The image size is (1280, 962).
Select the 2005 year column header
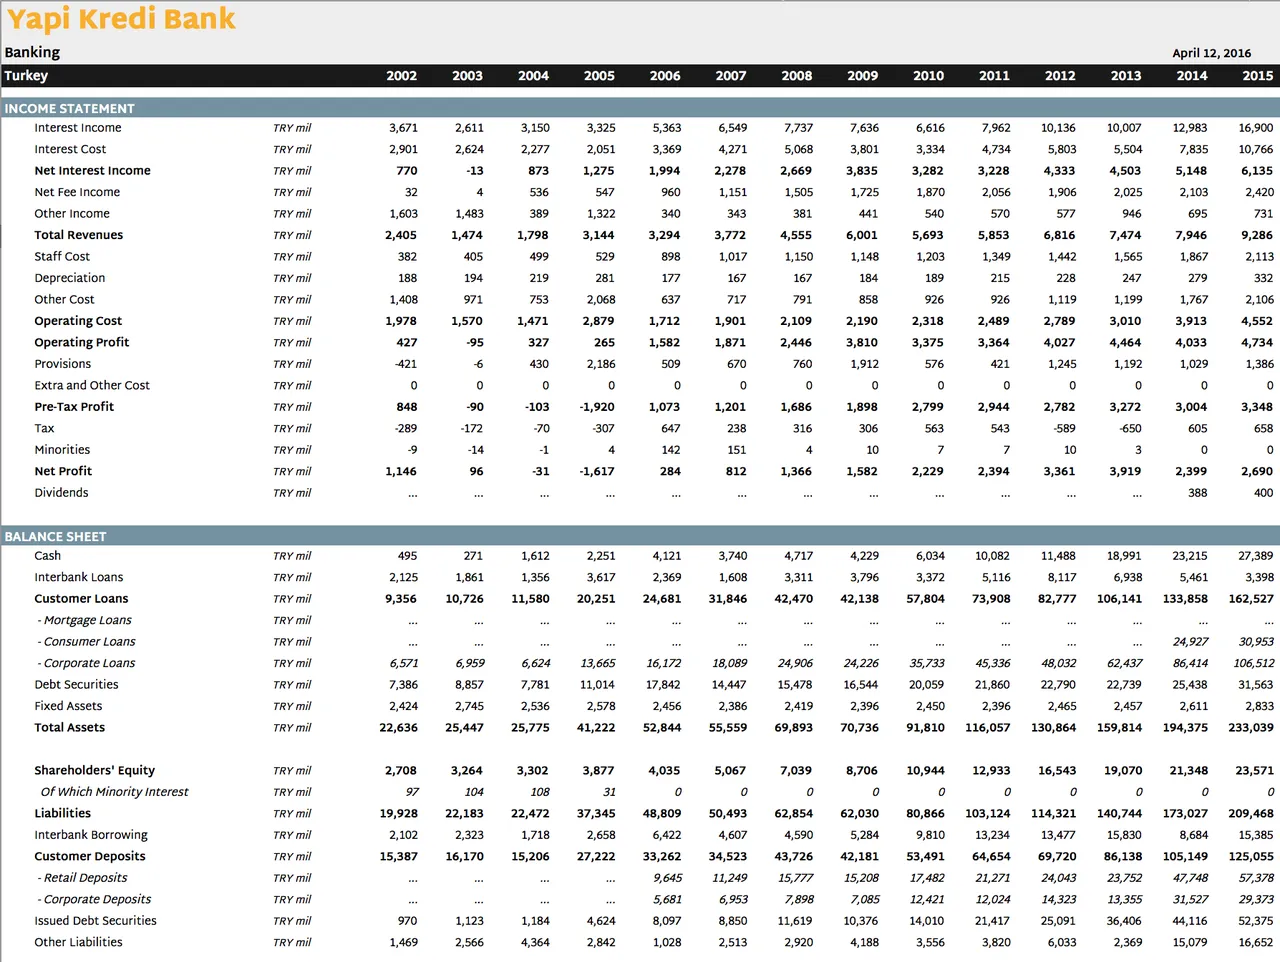coord(600,76)
